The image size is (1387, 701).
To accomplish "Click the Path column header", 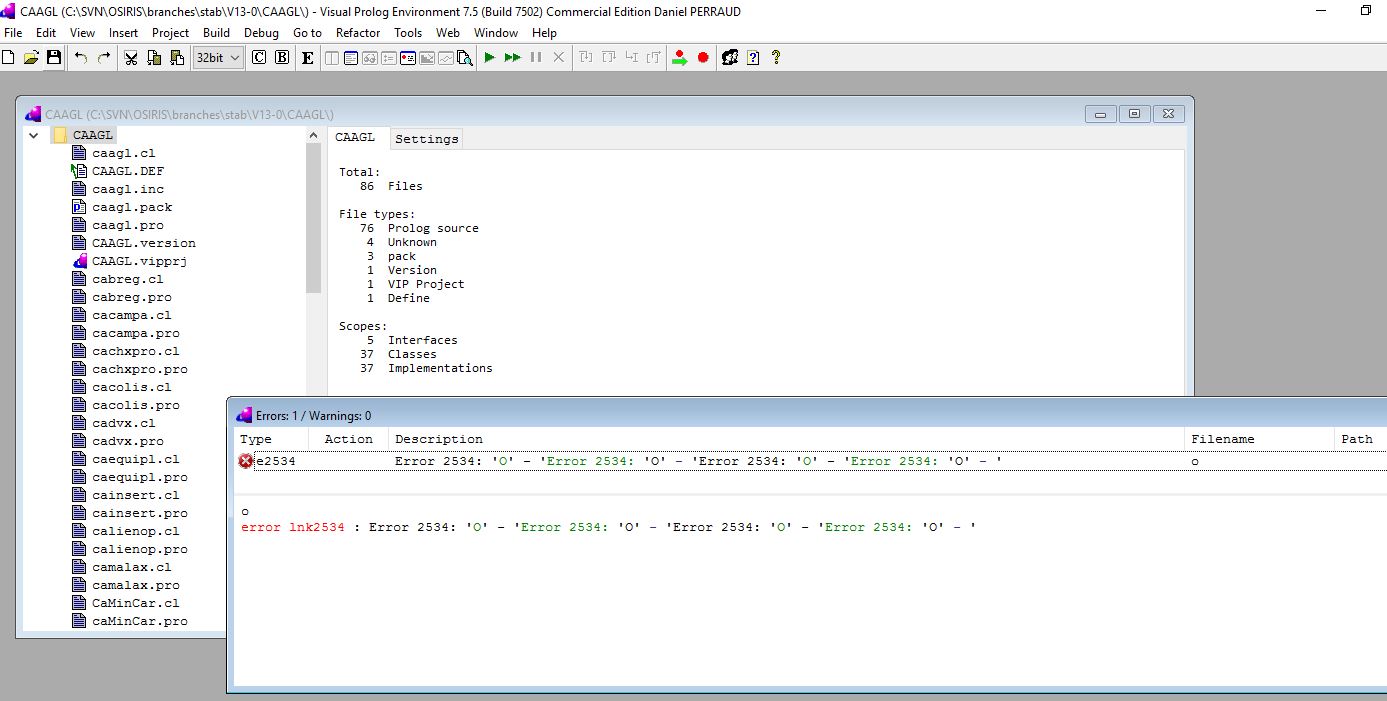I will (x=1360, y=439).
